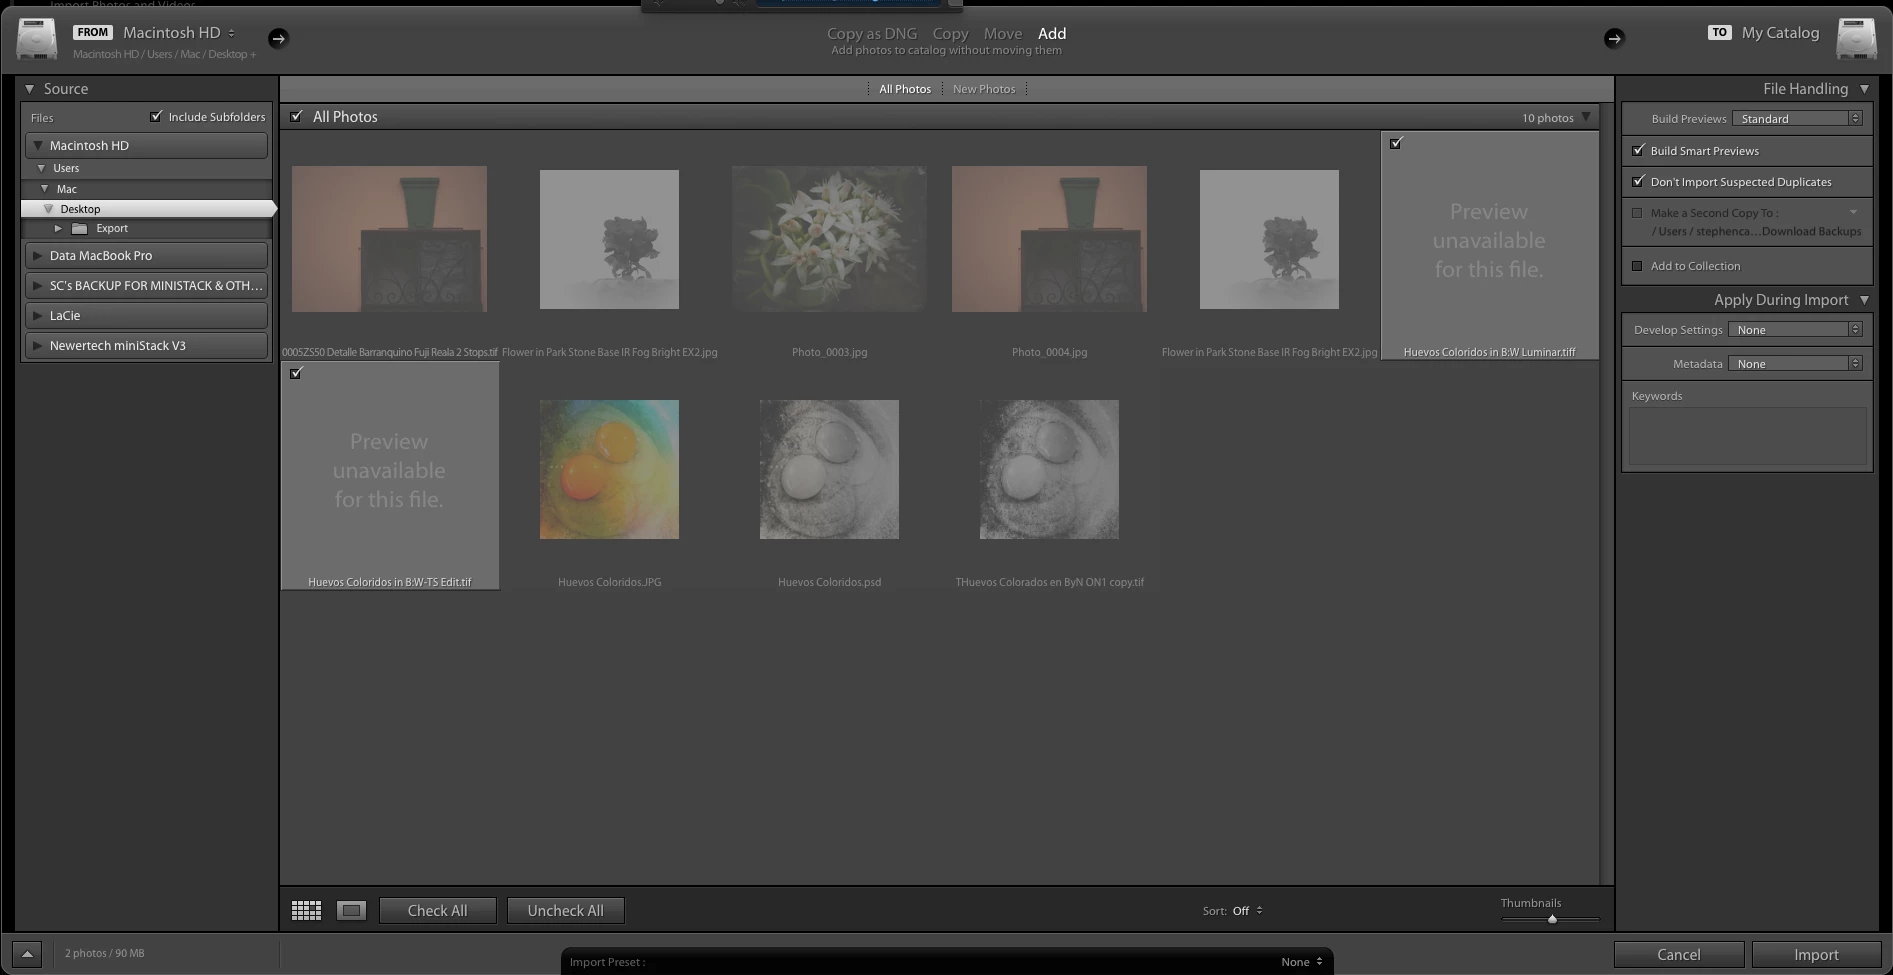The height and width of the screenshot is (975, 1893).
Task: Open the My Catalog destination
Action: point(1780,33)
